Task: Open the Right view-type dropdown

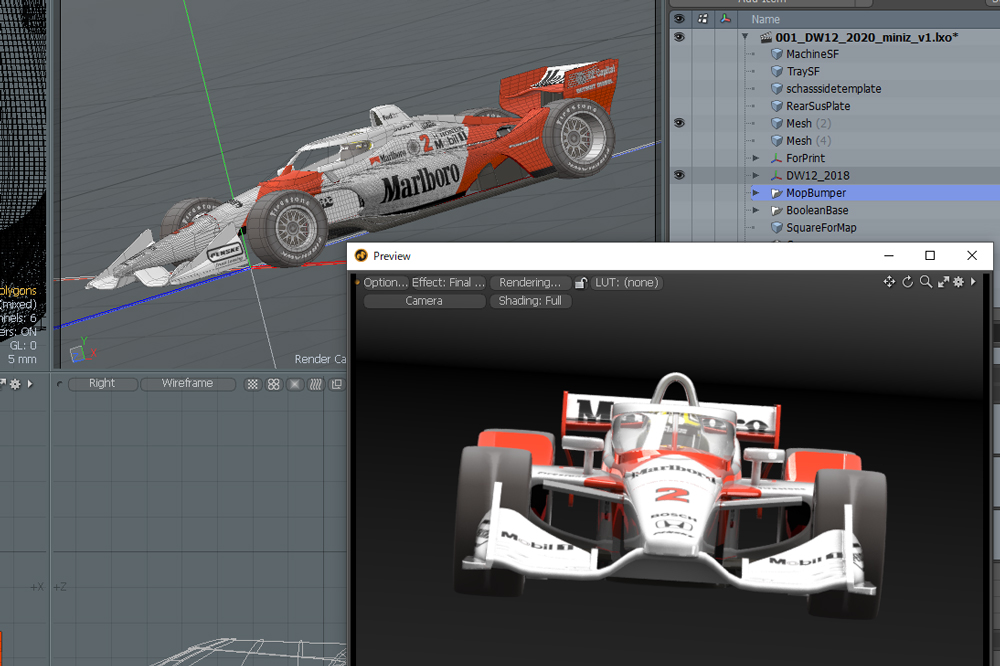Action: [103, 383]
